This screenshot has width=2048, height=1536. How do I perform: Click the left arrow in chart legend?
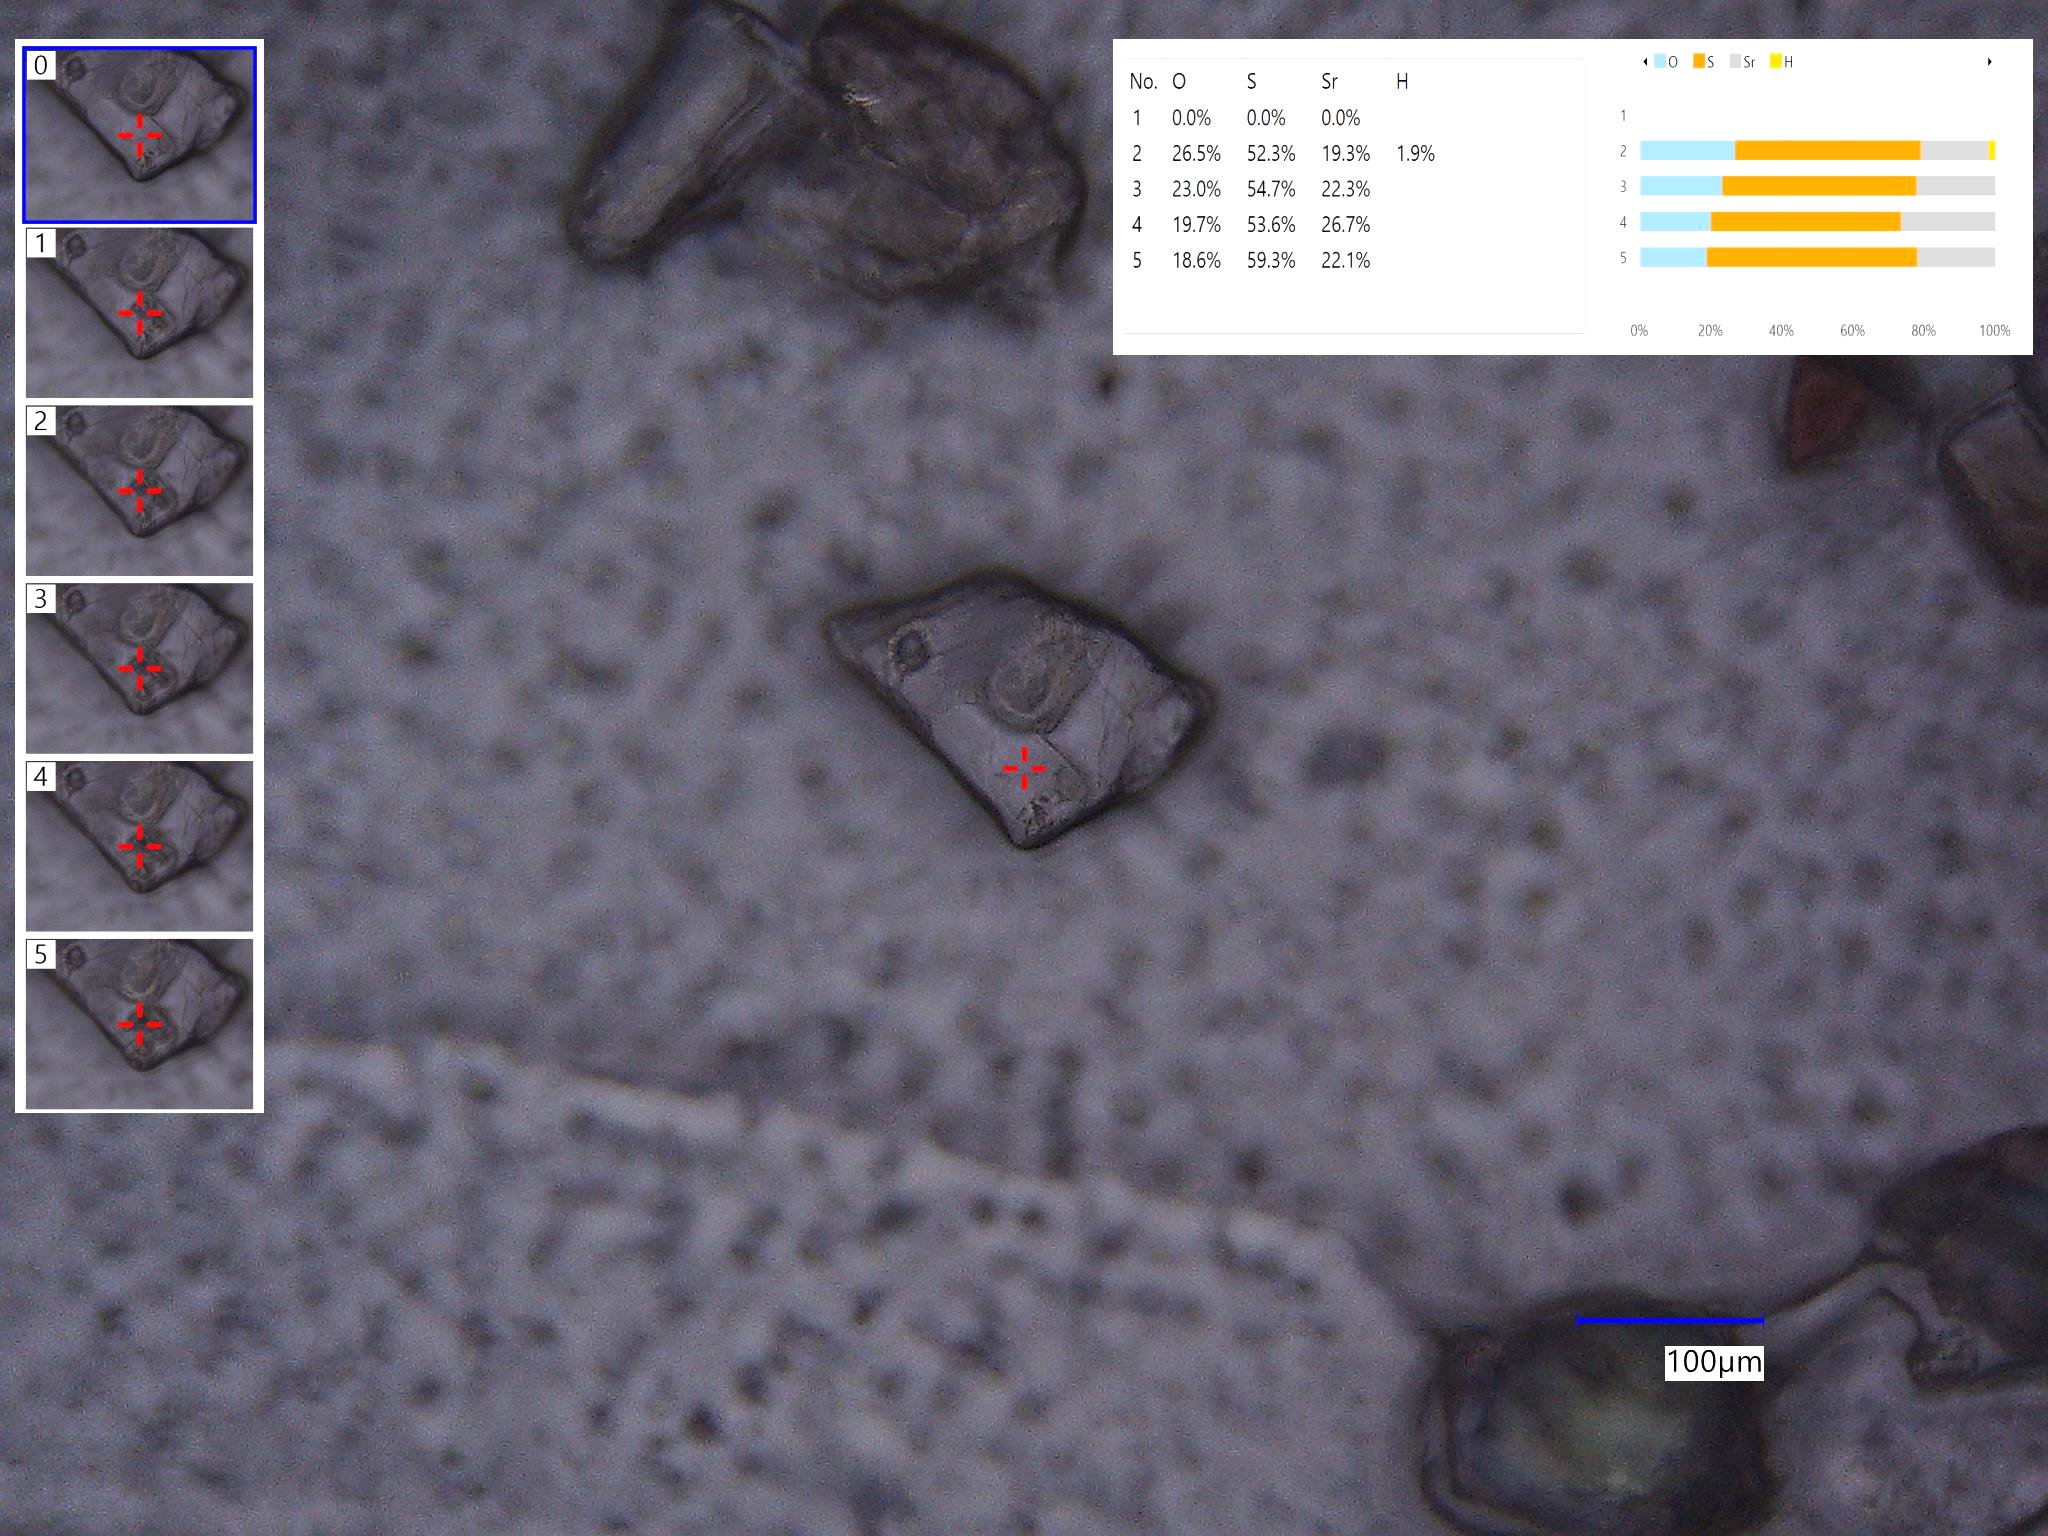point(1645,62)
